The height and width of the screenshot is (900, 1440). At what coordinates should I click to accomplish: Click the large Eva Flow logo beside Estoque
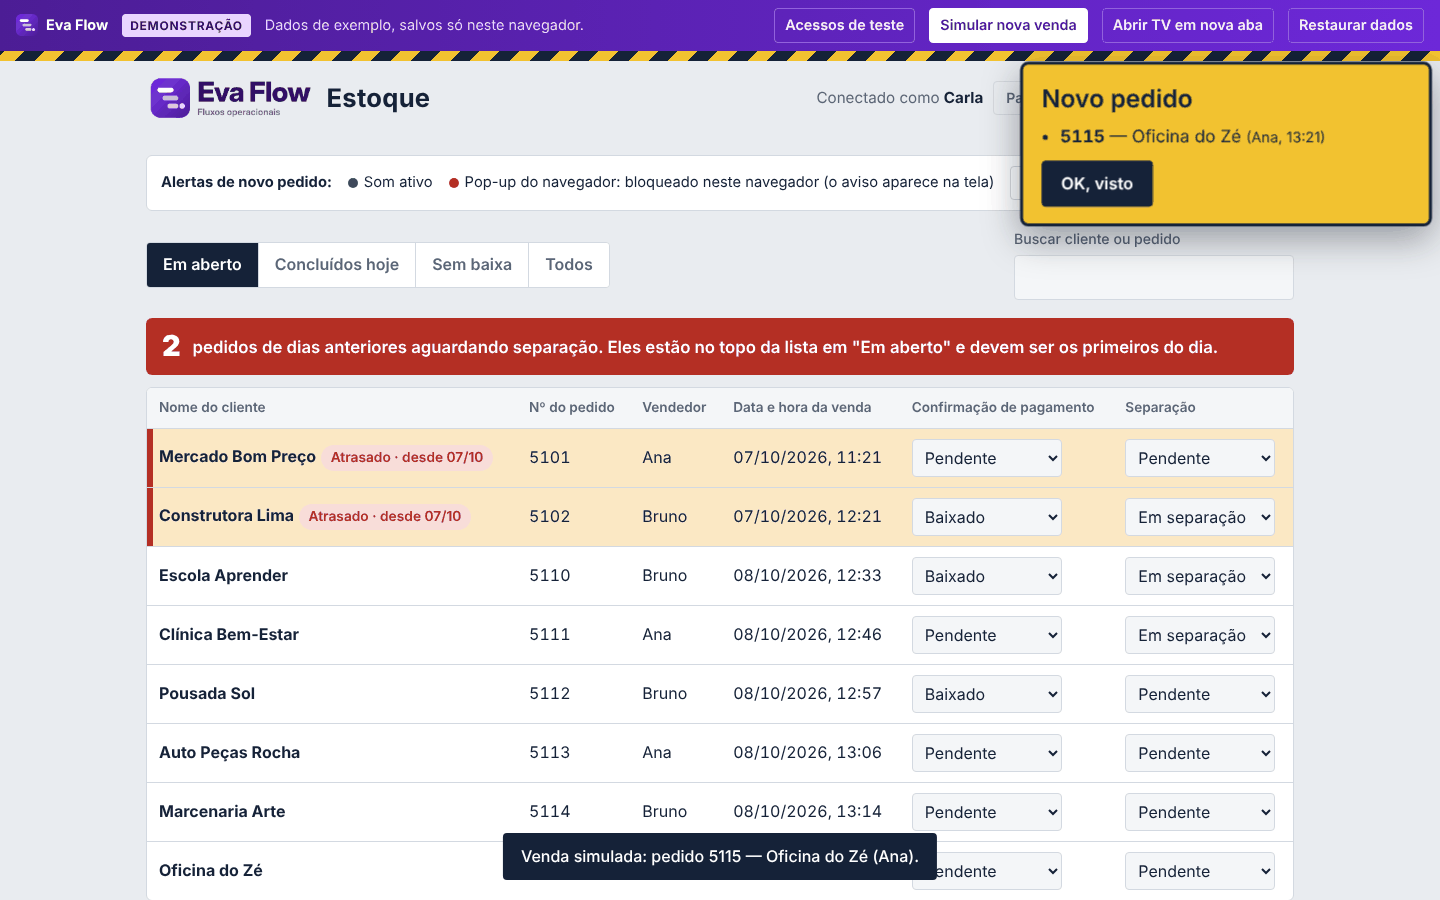click(231, 98)
